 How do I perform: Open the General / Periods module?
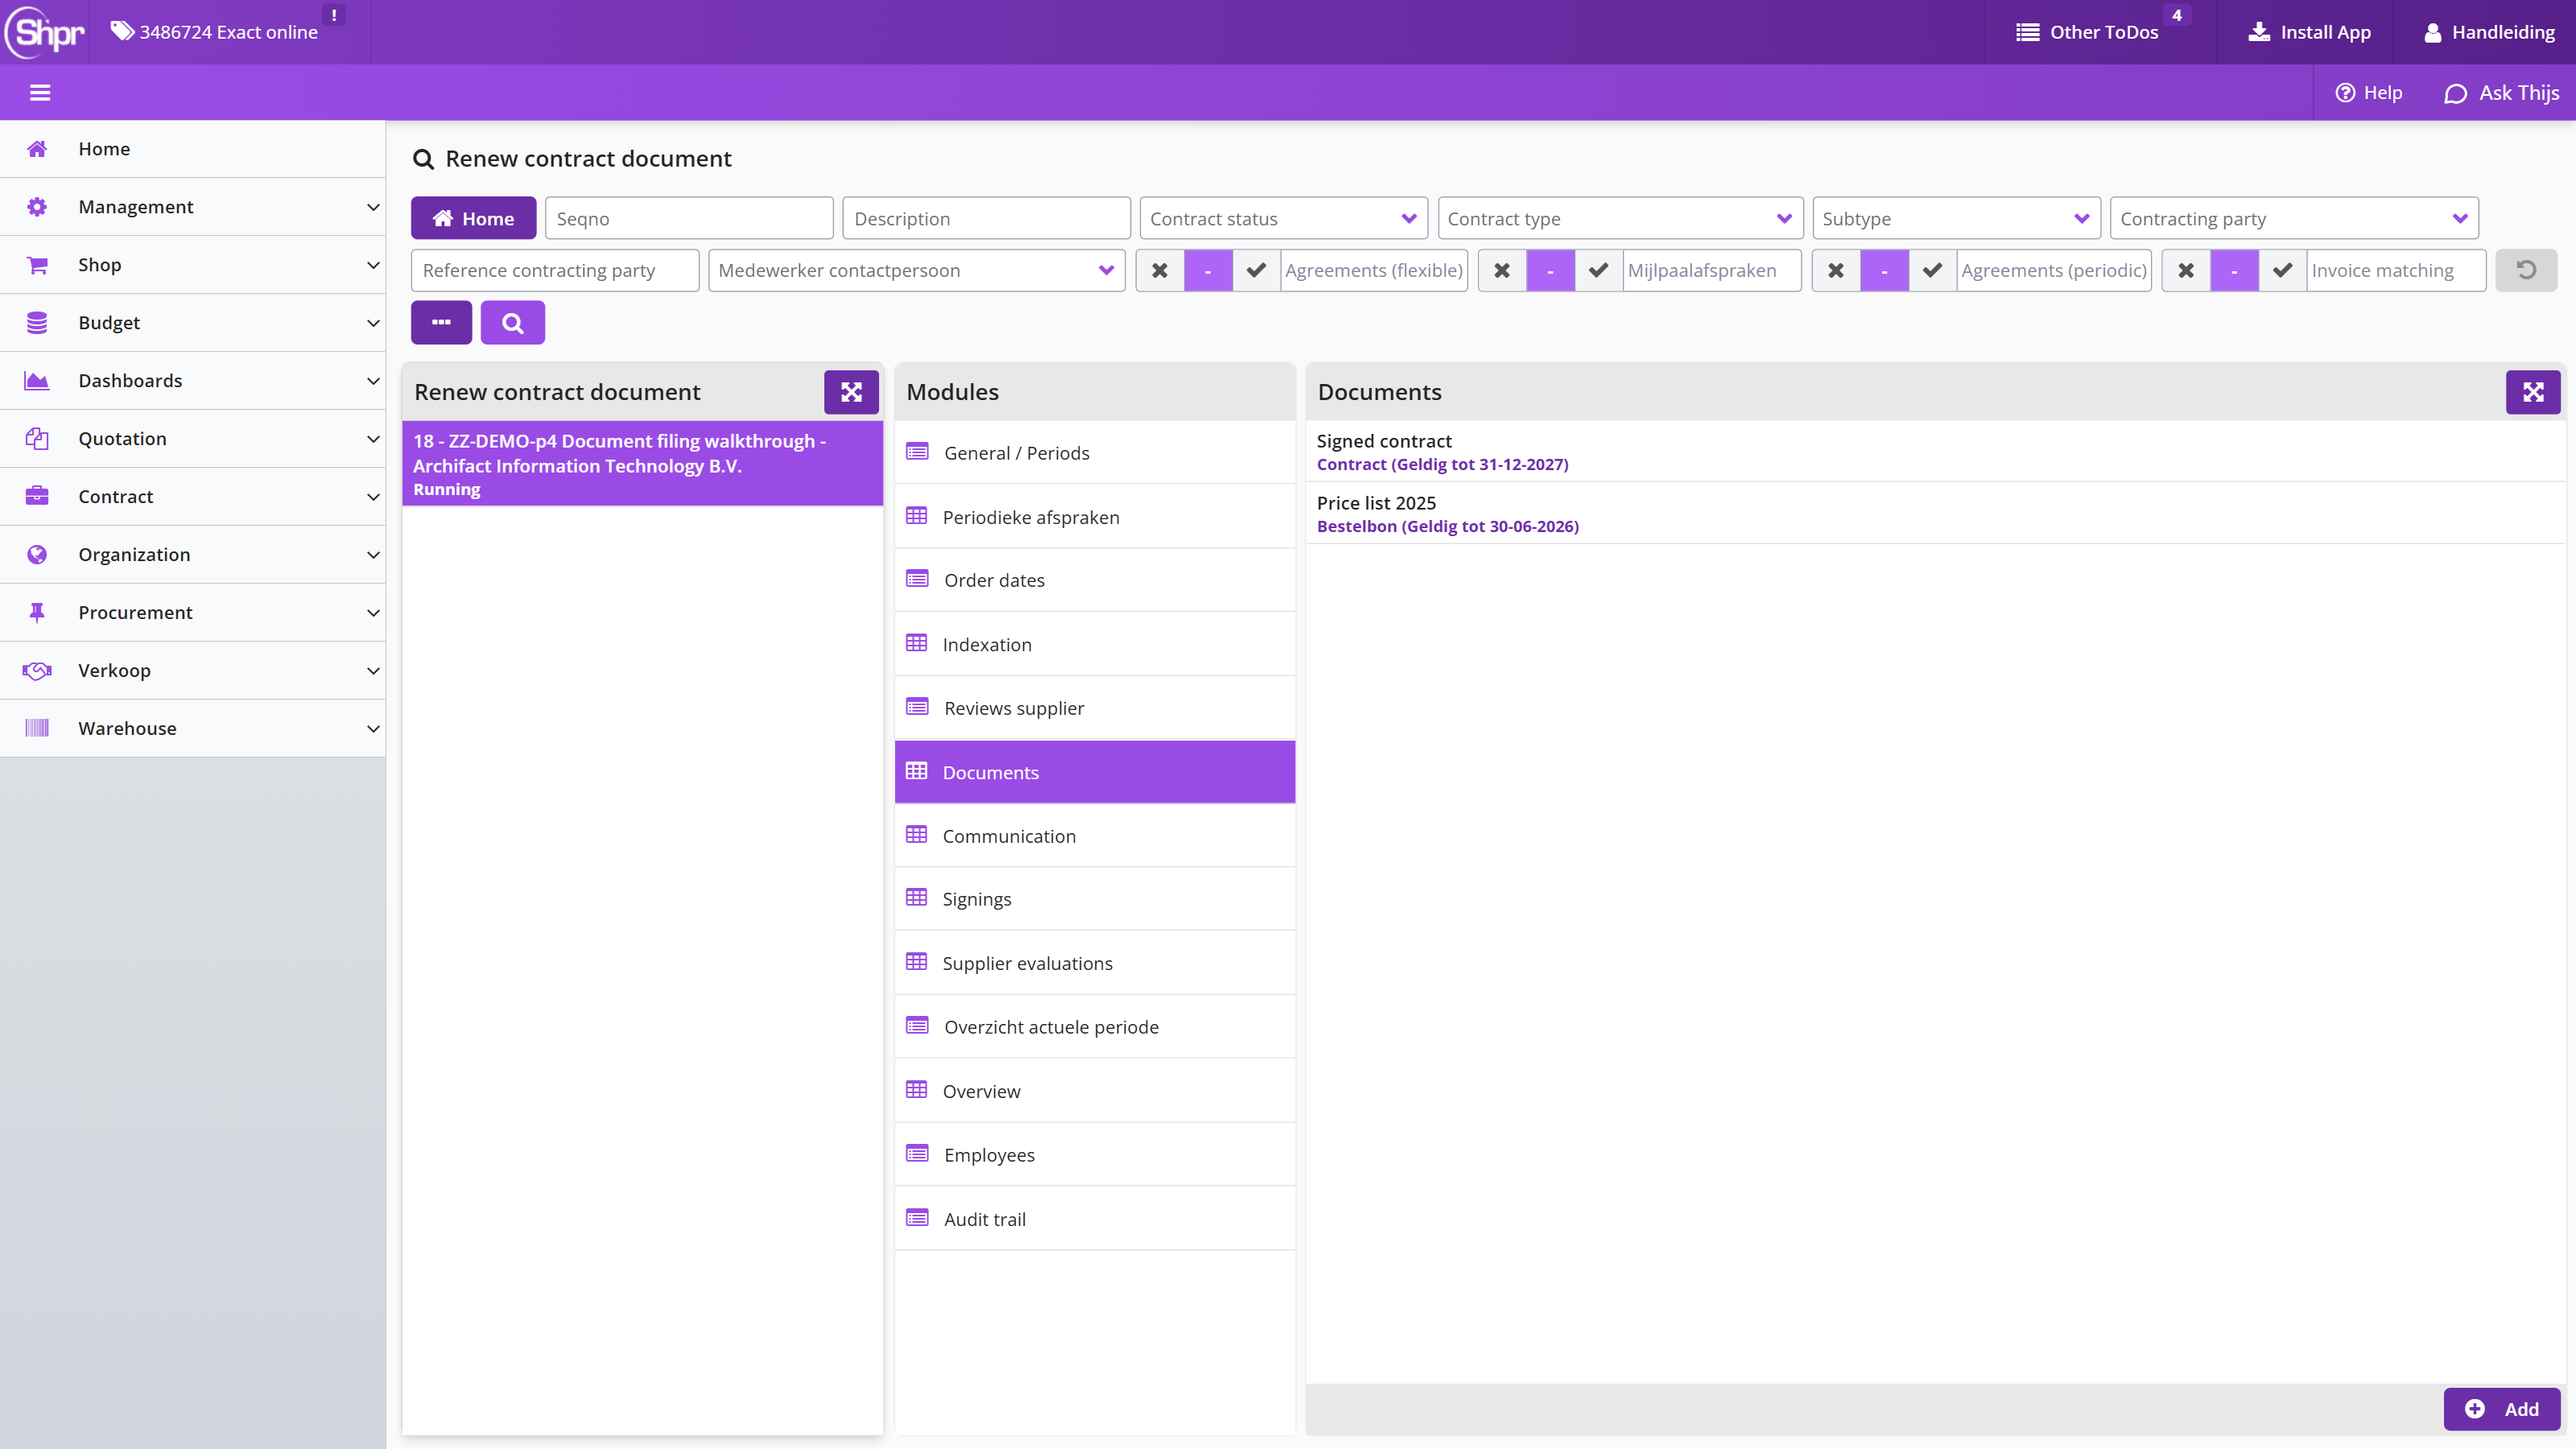pyautogui.click(x=1095, y=453)
